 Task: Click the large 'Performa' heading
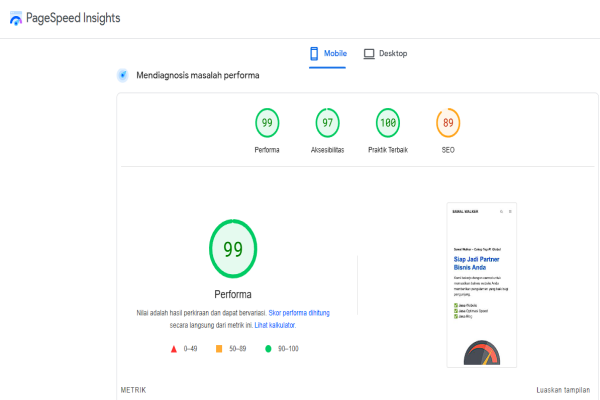click(233, 294)
